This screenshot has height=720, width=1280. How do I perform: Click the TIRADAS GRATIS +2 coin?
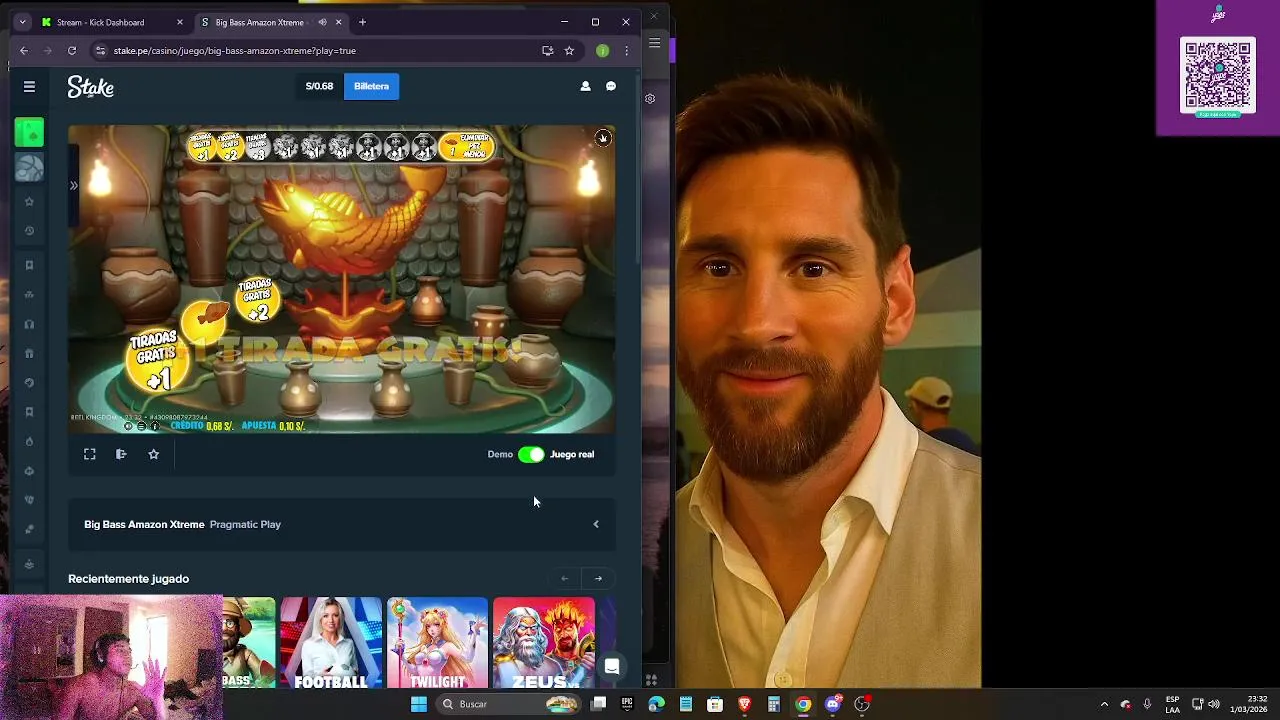256,300
